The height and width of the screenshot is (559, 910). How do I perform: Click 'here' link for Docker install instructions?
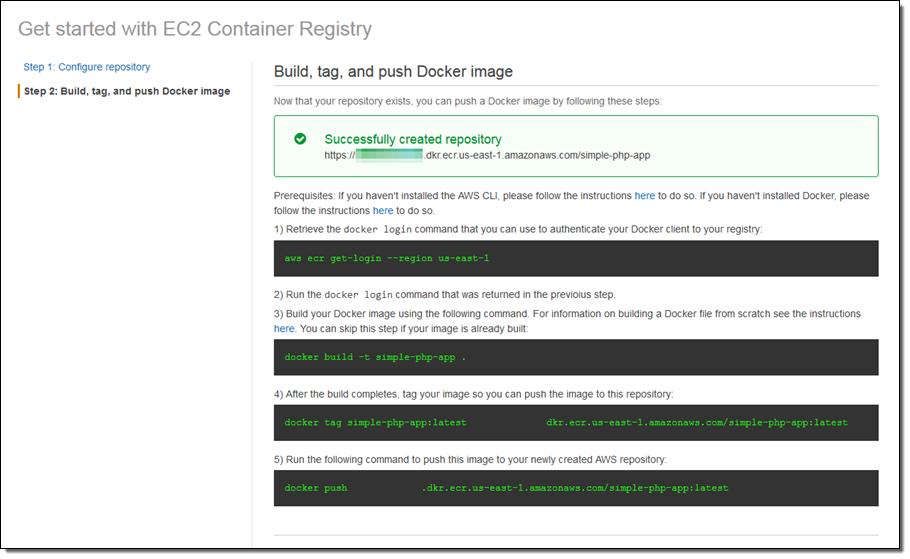[x=382, y=211]
